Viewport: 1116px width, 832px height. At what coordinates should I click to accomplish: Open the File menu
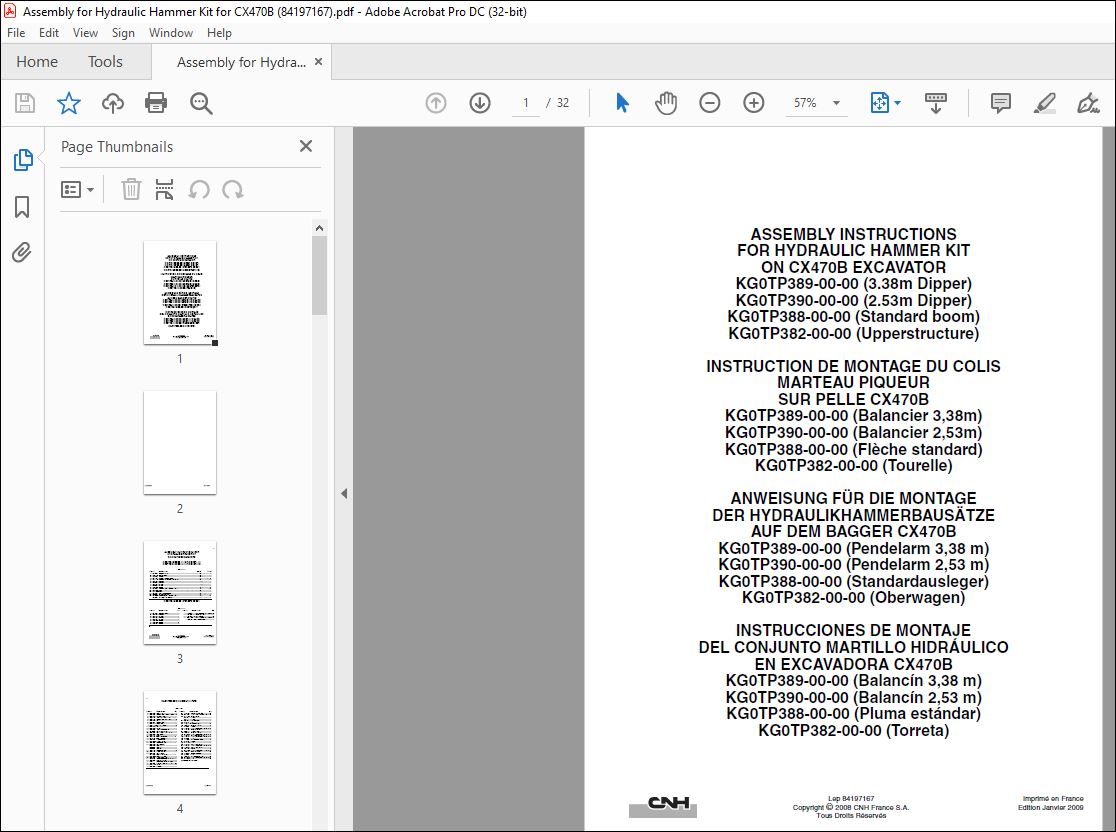[x=16, y=33]
